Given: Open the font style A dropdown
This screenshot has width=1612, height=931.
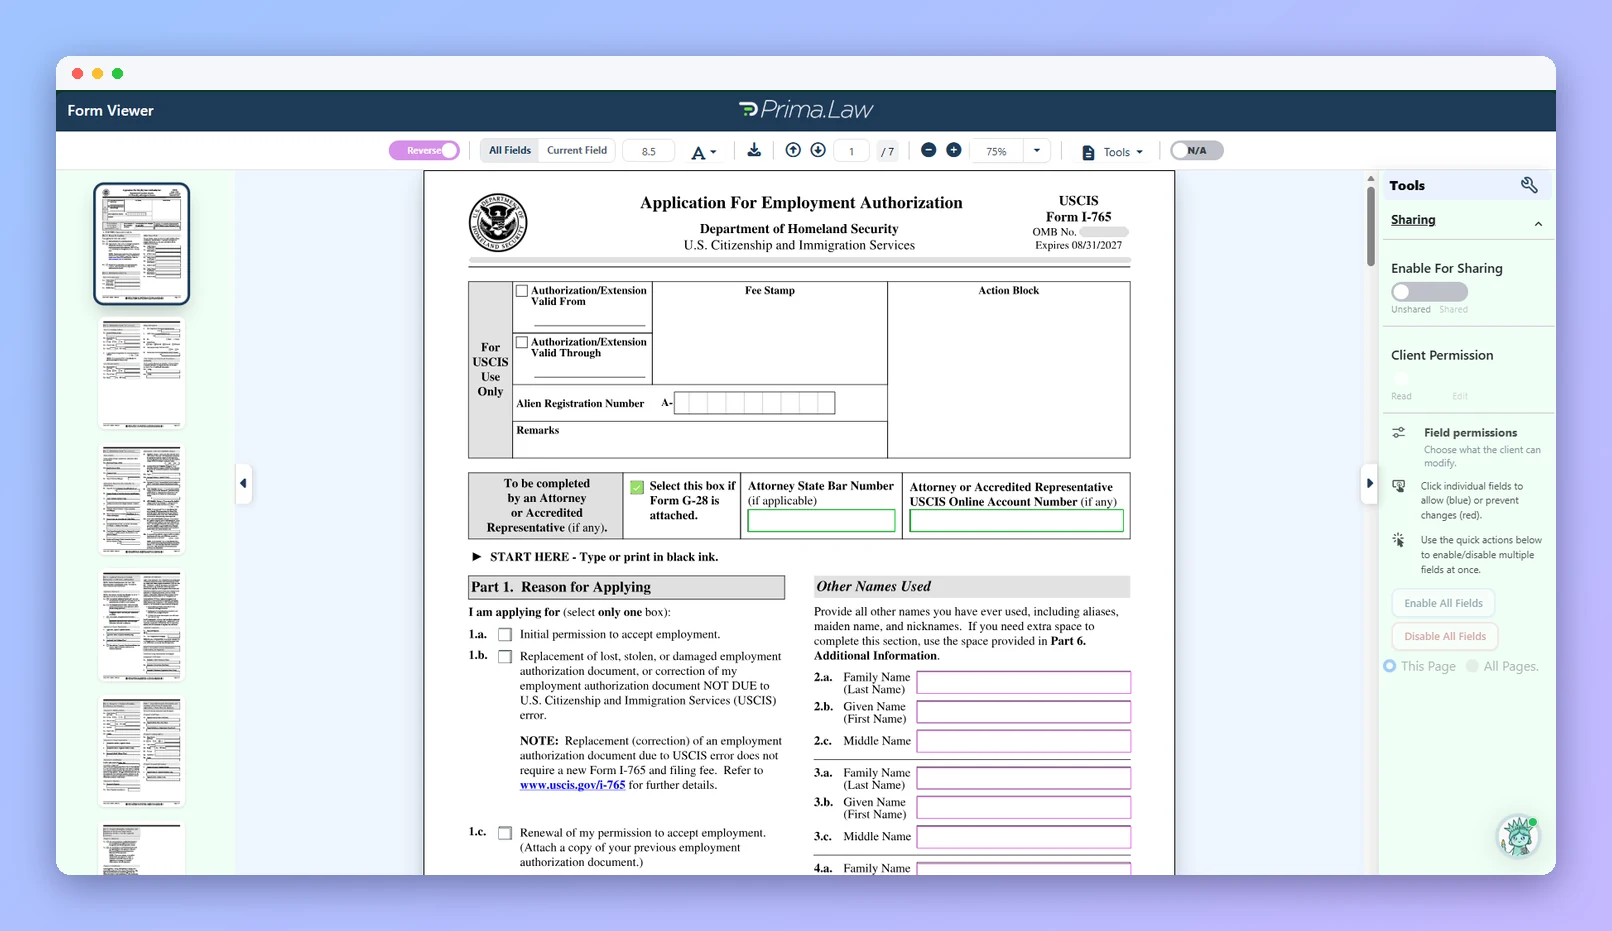Looking at the screenshot, I should pyautogui.click(x=704, y=152).
